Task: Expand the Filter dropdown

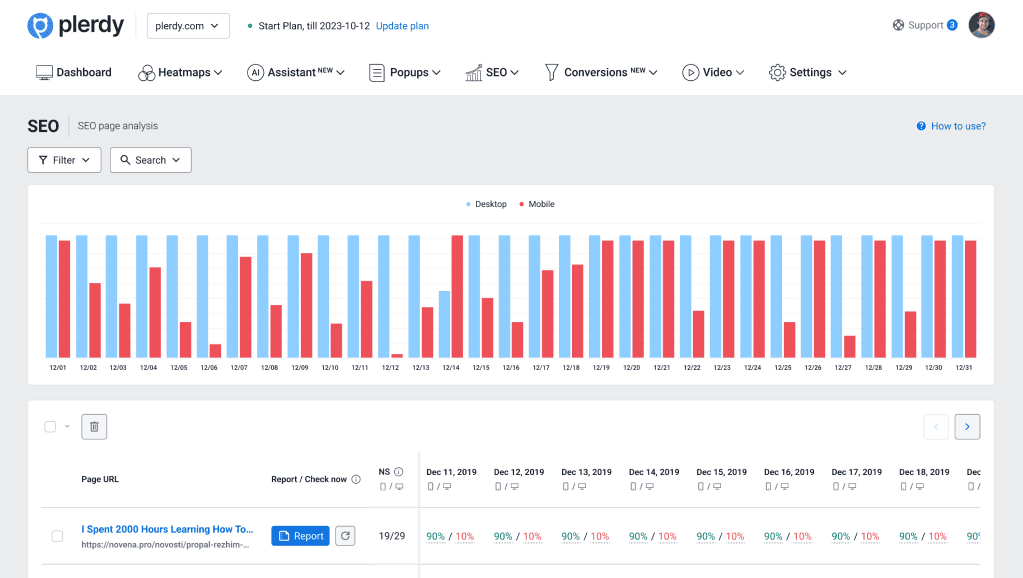Action: point(63,159)
